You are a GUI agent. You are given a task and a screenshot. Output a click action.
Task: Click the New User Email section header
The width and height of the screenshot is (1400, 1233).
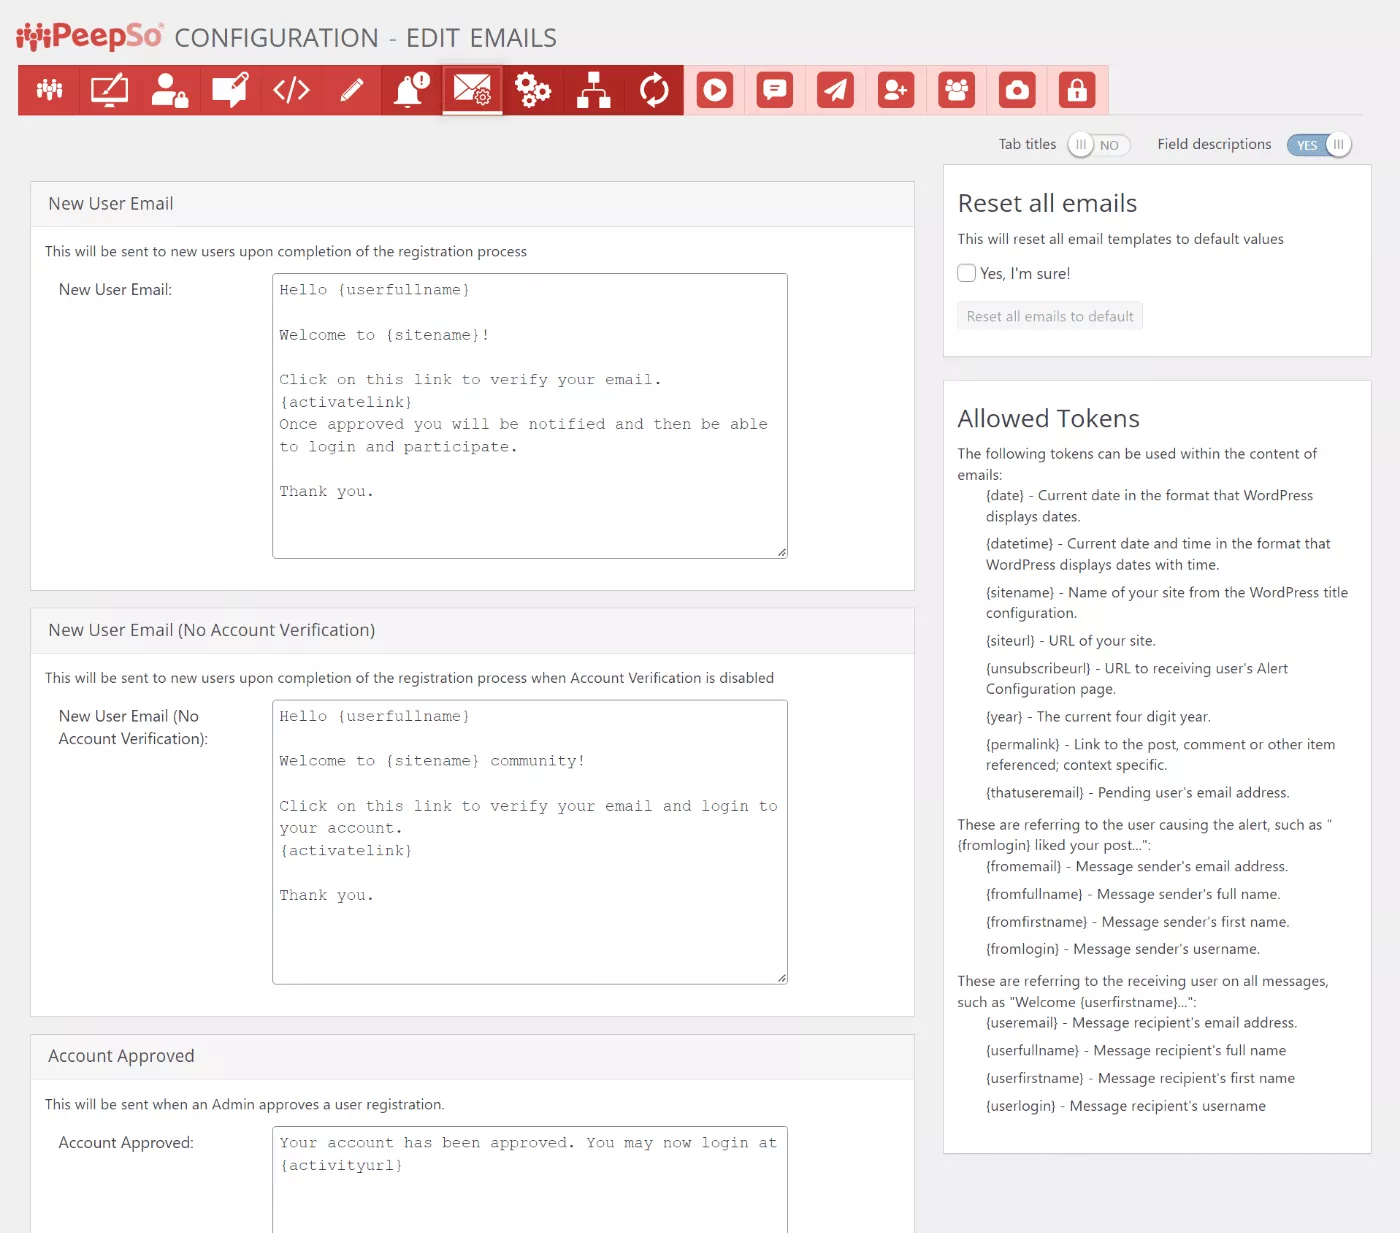coord(472,204)
